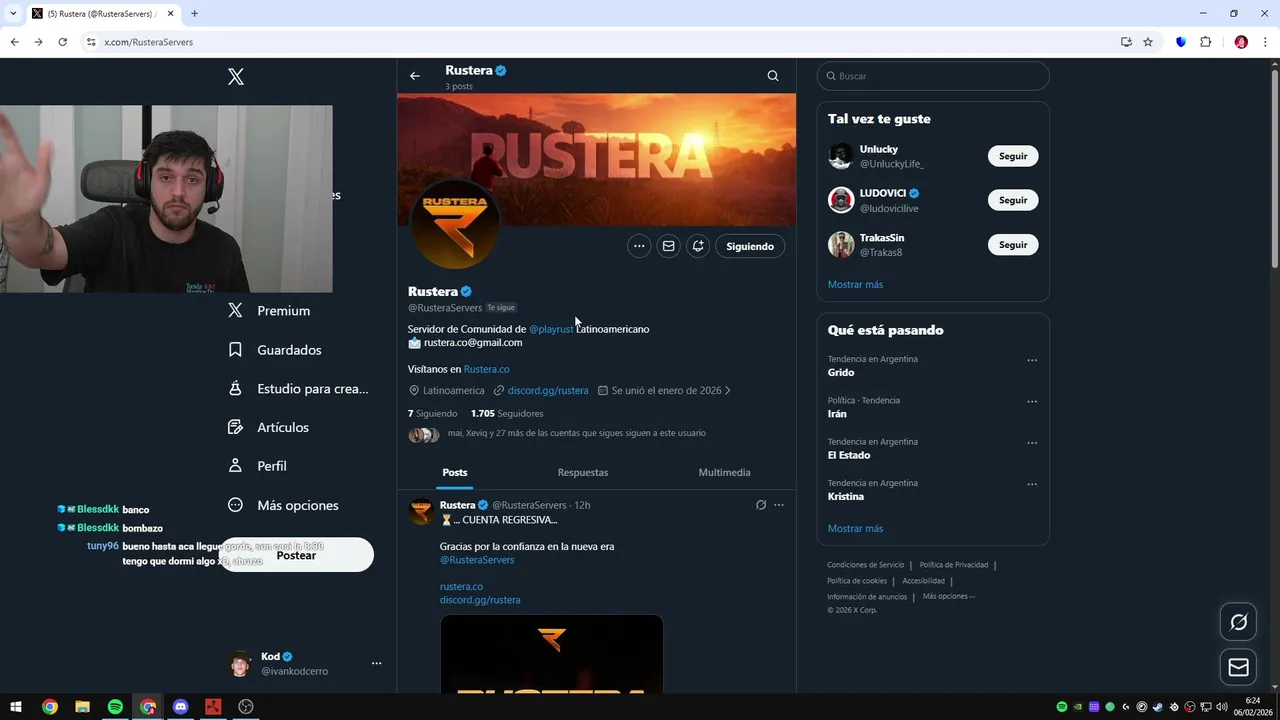Open Perfil in the sidebar
1280x720 pixels.
(257, 466)
